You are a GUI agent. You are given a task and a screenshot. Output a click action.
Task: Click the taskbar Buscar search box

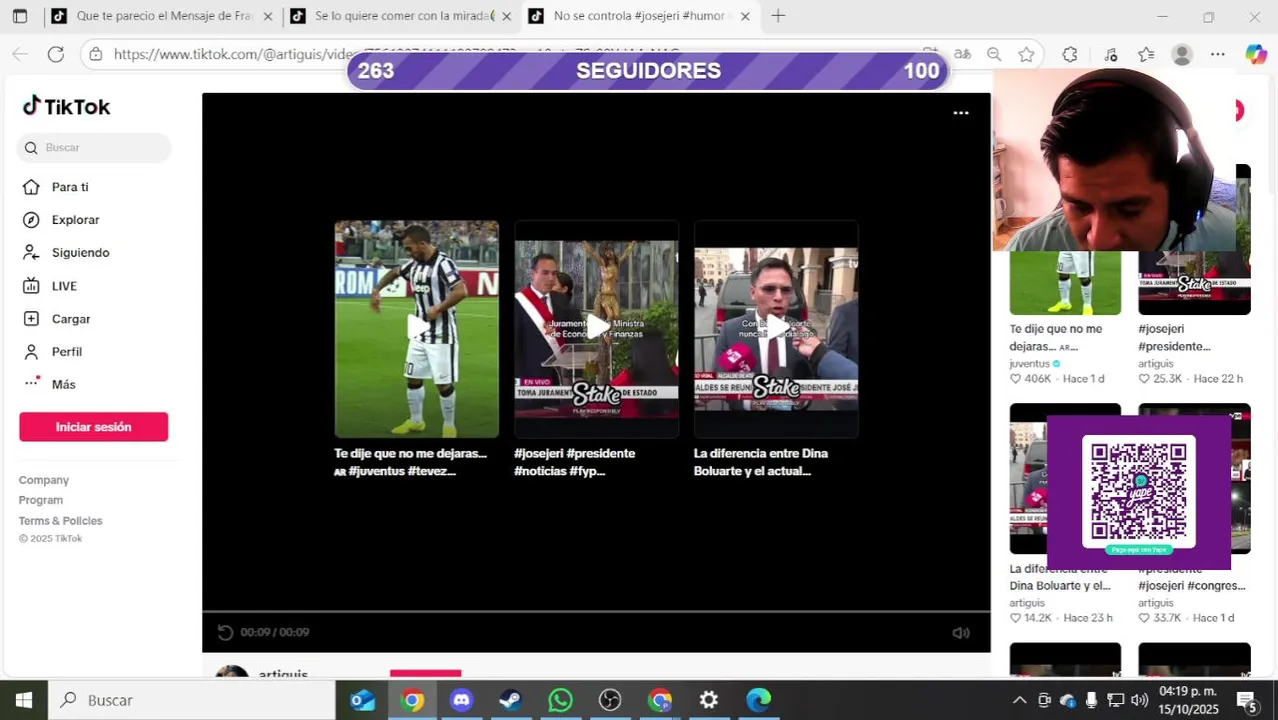(x=191, y=700)
